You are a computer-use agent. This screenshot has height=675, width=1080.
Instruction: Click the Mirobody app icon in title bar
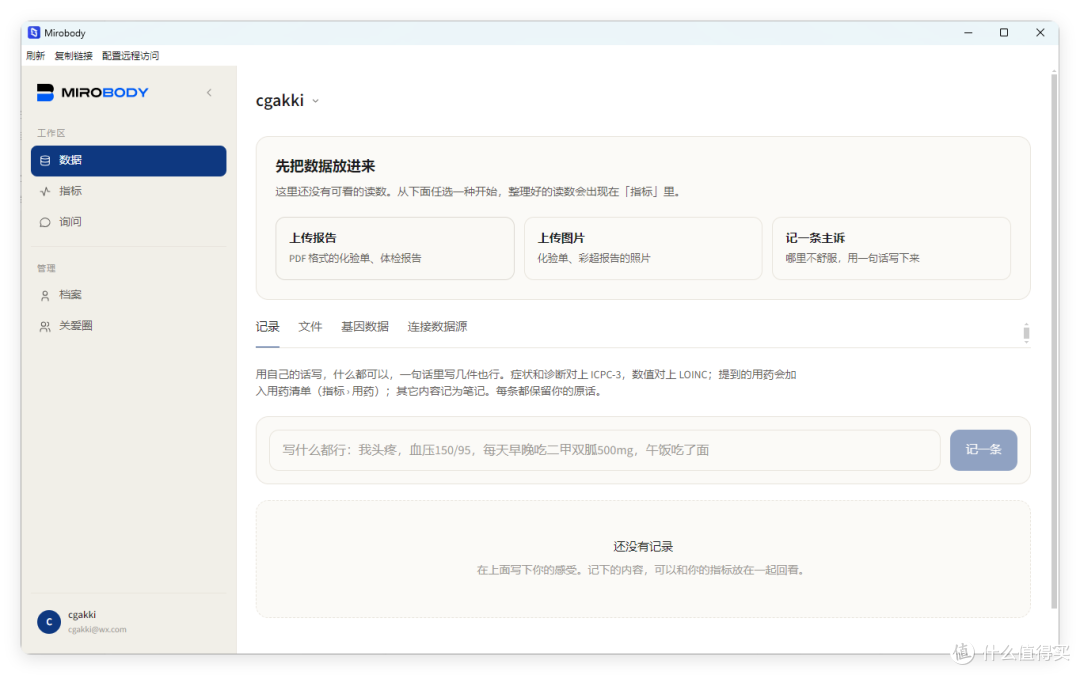[x=34, y=32]
